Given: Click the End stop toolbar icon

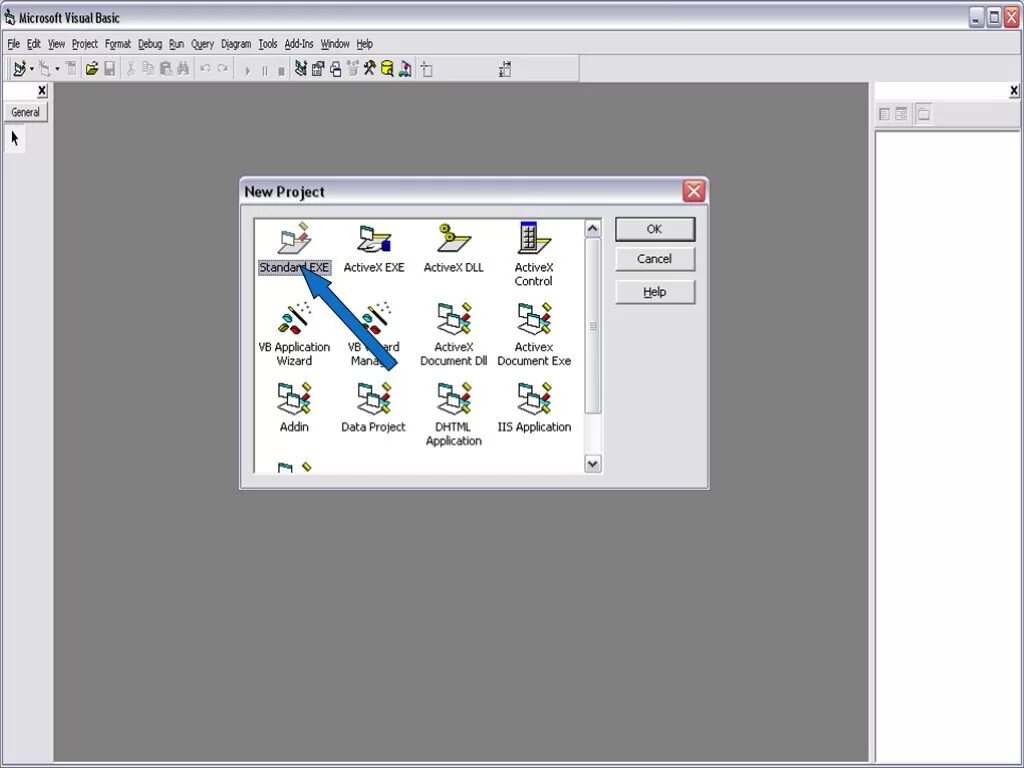Looking at the screenshot, I should (281, 70).
